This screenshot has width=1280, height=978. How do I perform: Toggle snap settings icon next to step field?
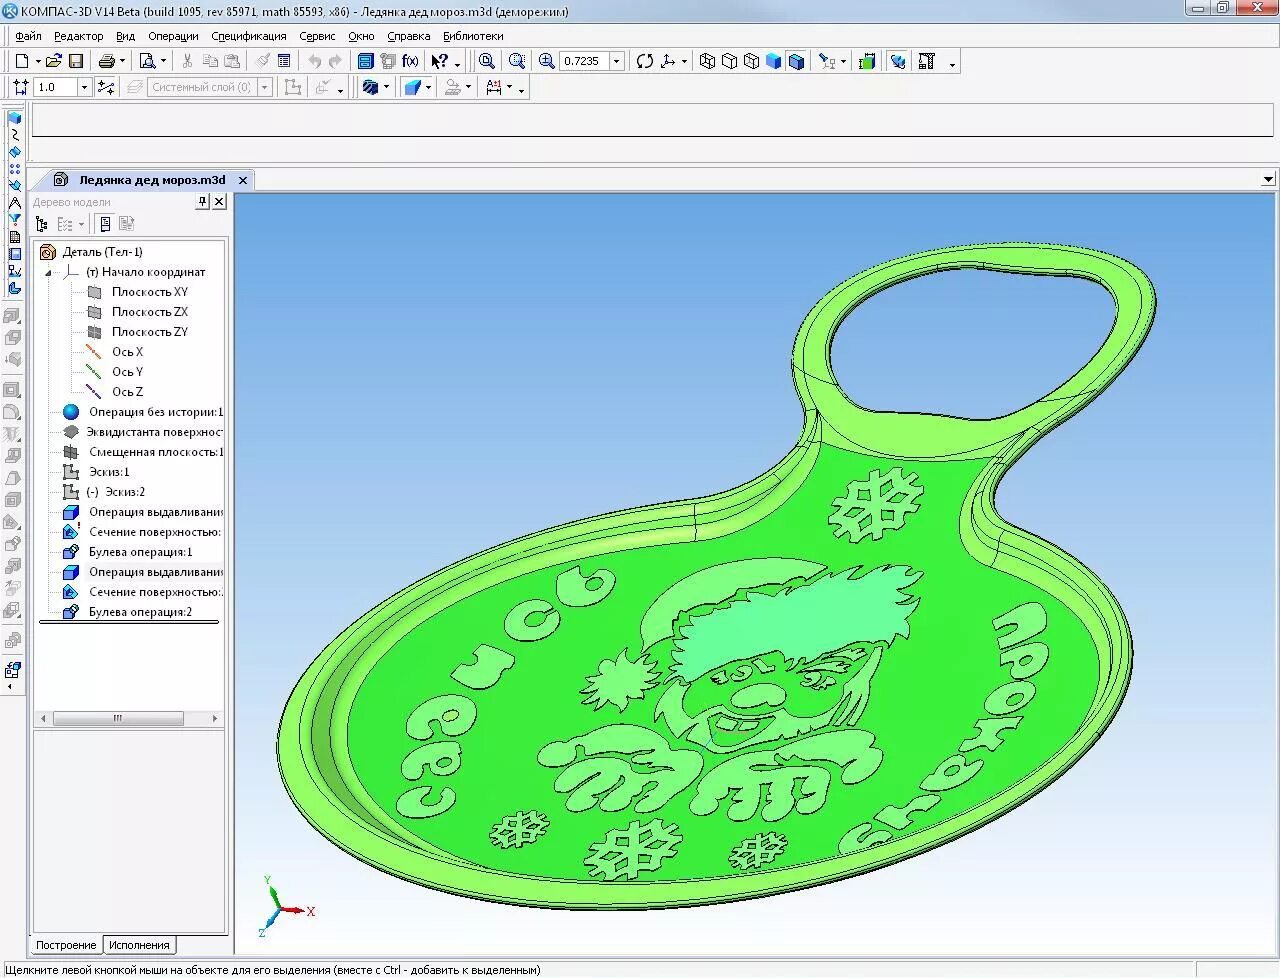(106, 87)
